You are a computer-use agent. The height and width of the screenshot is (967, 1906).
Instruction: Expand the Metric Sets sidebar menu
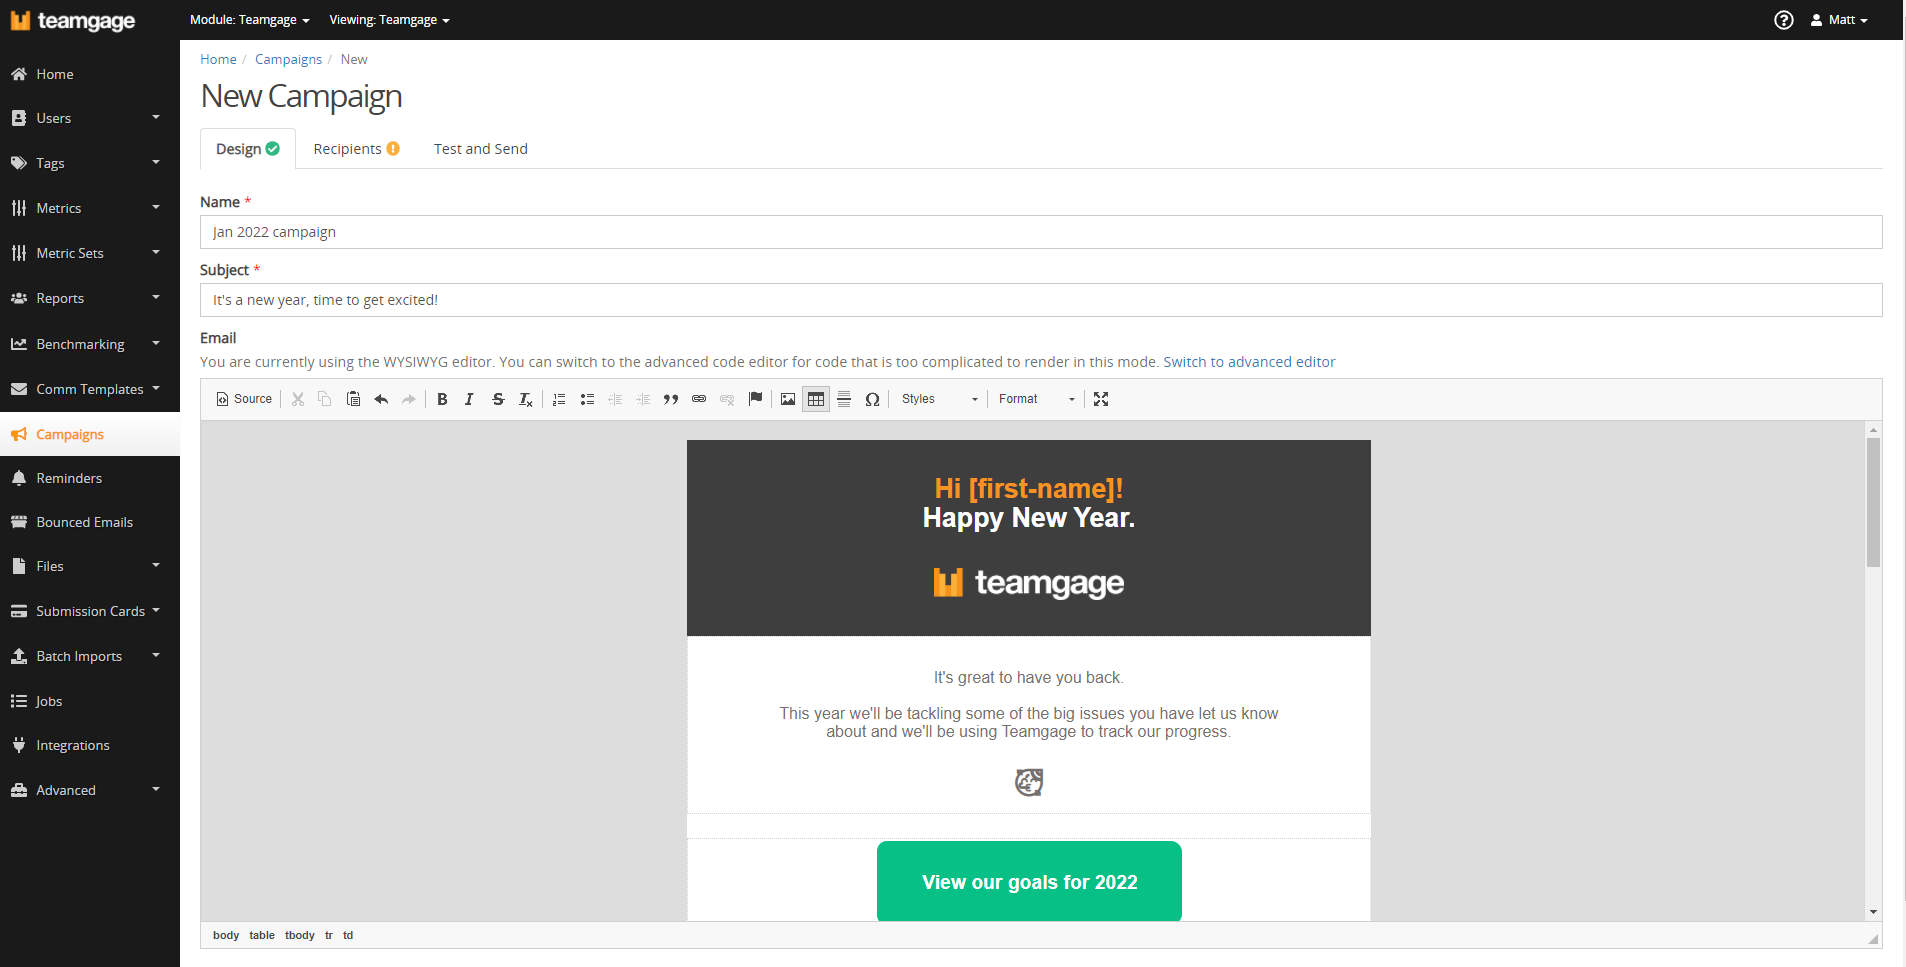(x=90, y=253)
